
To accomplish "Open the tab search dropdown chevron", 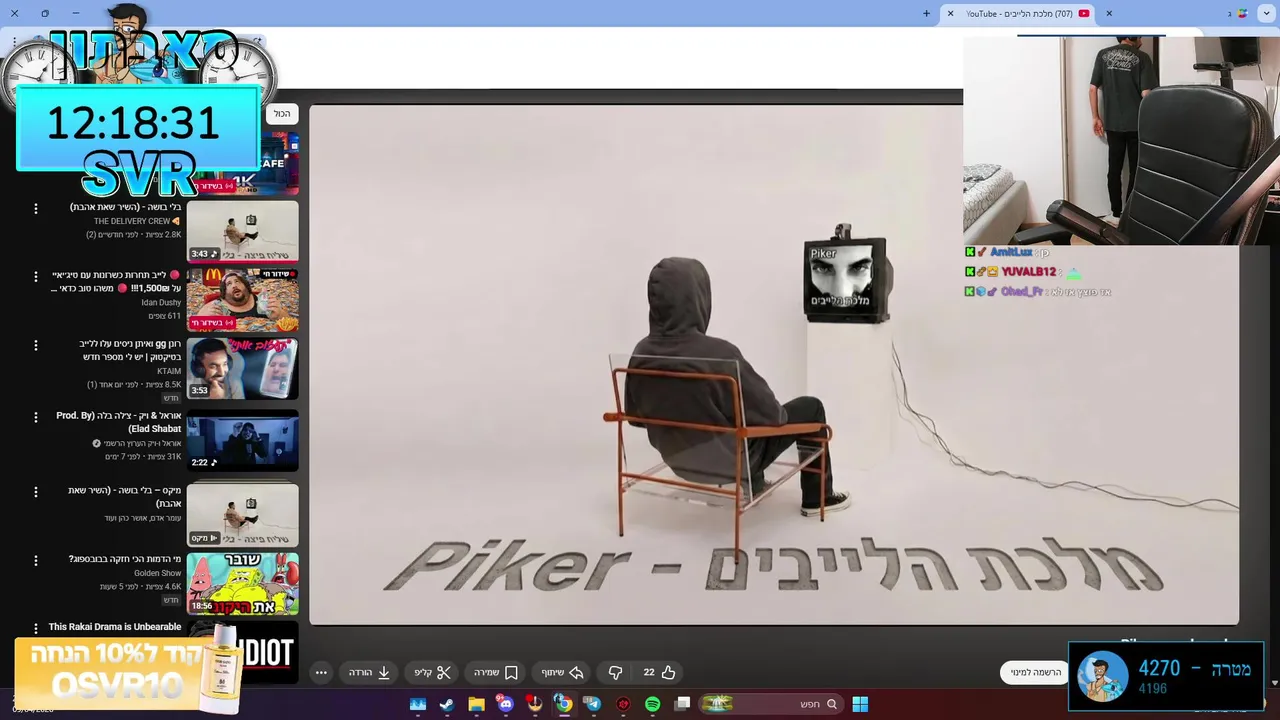I will pyautogui.click(x=1267, y=14).
